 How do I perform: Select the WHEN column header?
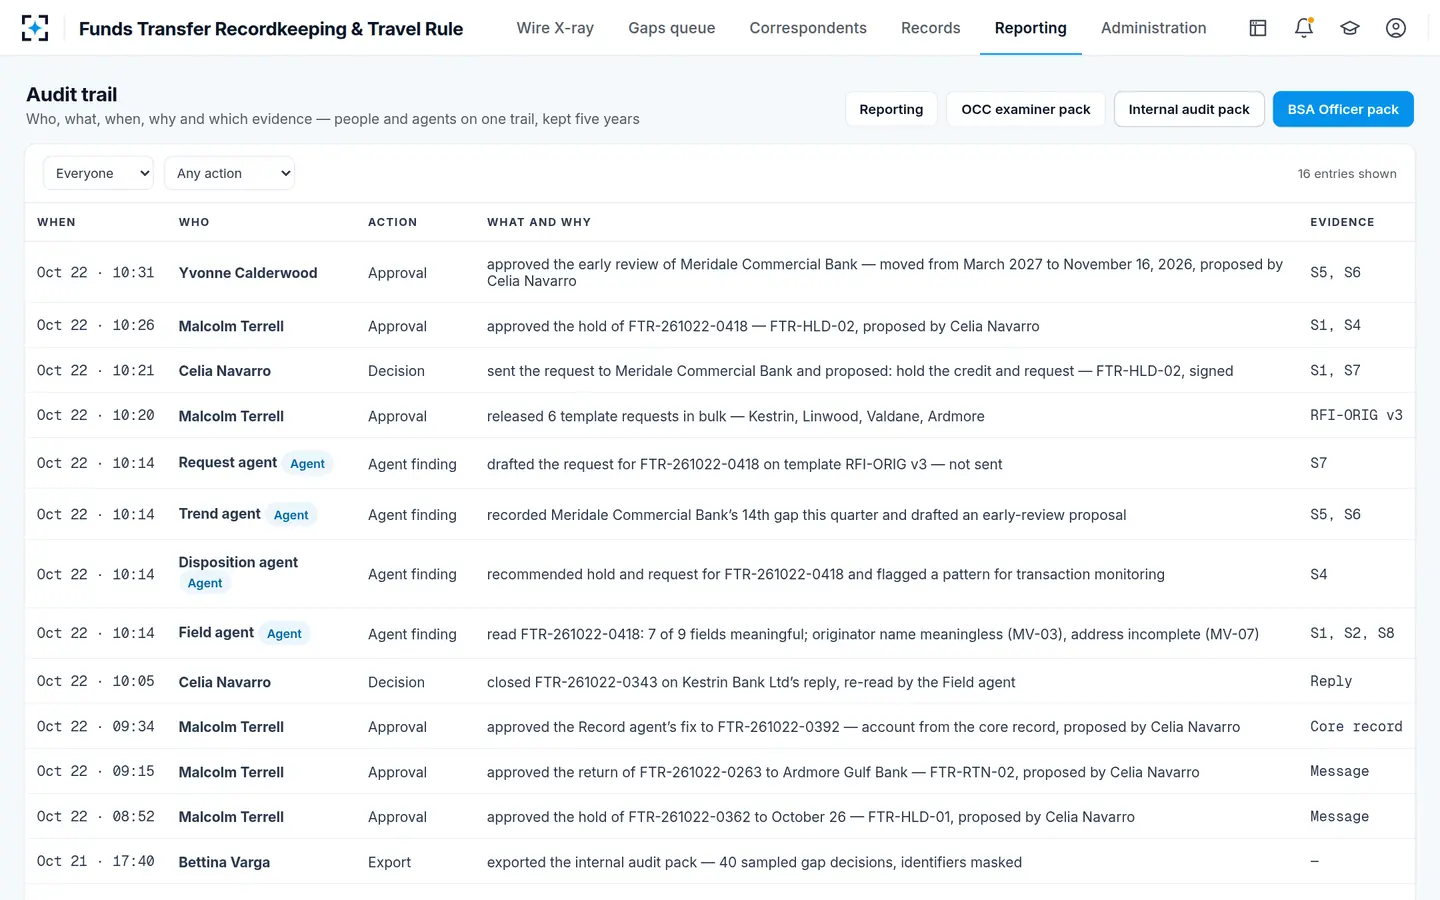tap(56, 222)
